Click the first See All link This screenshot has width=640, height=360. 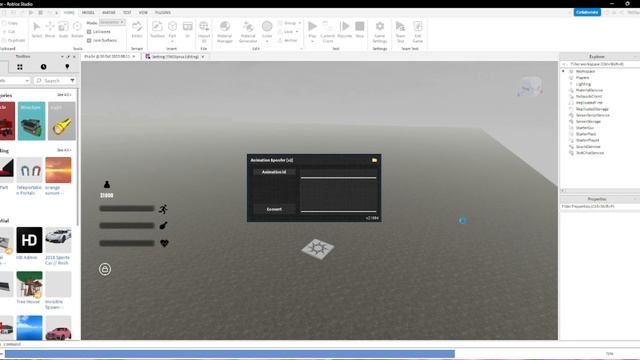pos(64,95)
